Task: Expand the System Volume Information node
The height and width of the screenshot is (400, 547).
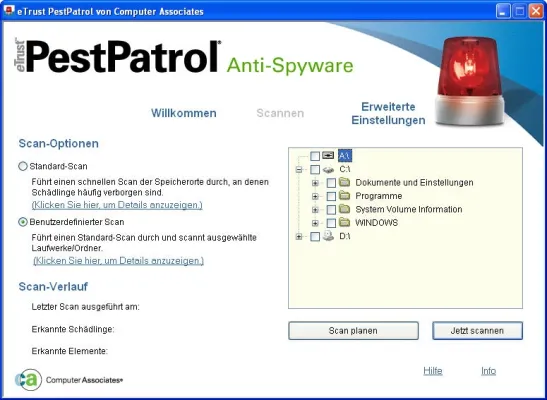Action: point(315,210)
